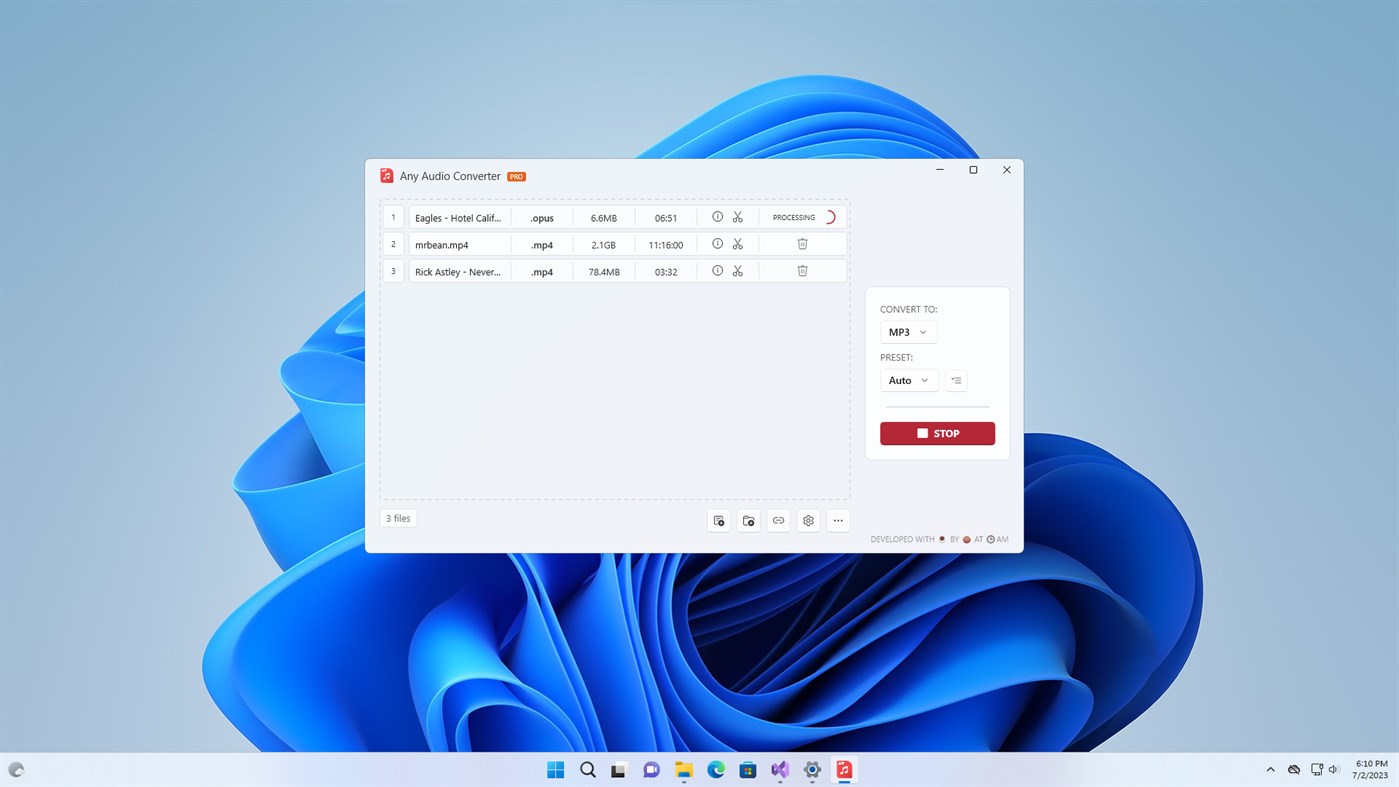Open the Add Files icon
This screenshot has height=787, width=1399.
coord(718,520)
